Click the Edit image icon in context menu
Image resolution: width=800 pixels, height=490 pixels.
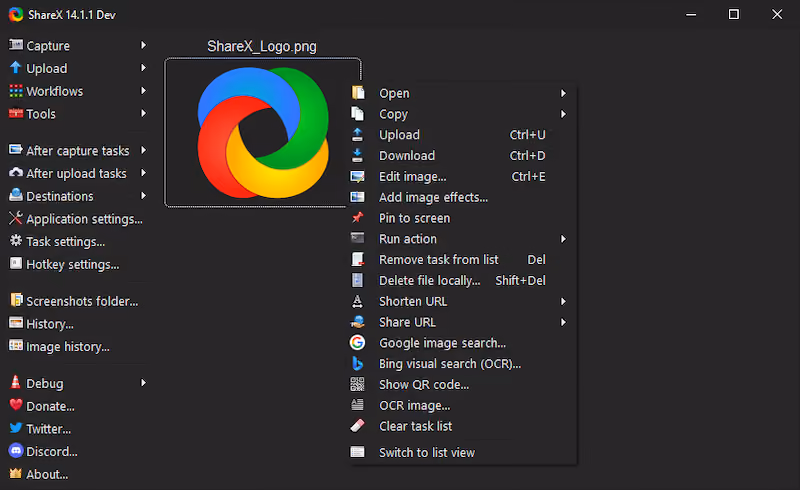click(x=357, y=176)
